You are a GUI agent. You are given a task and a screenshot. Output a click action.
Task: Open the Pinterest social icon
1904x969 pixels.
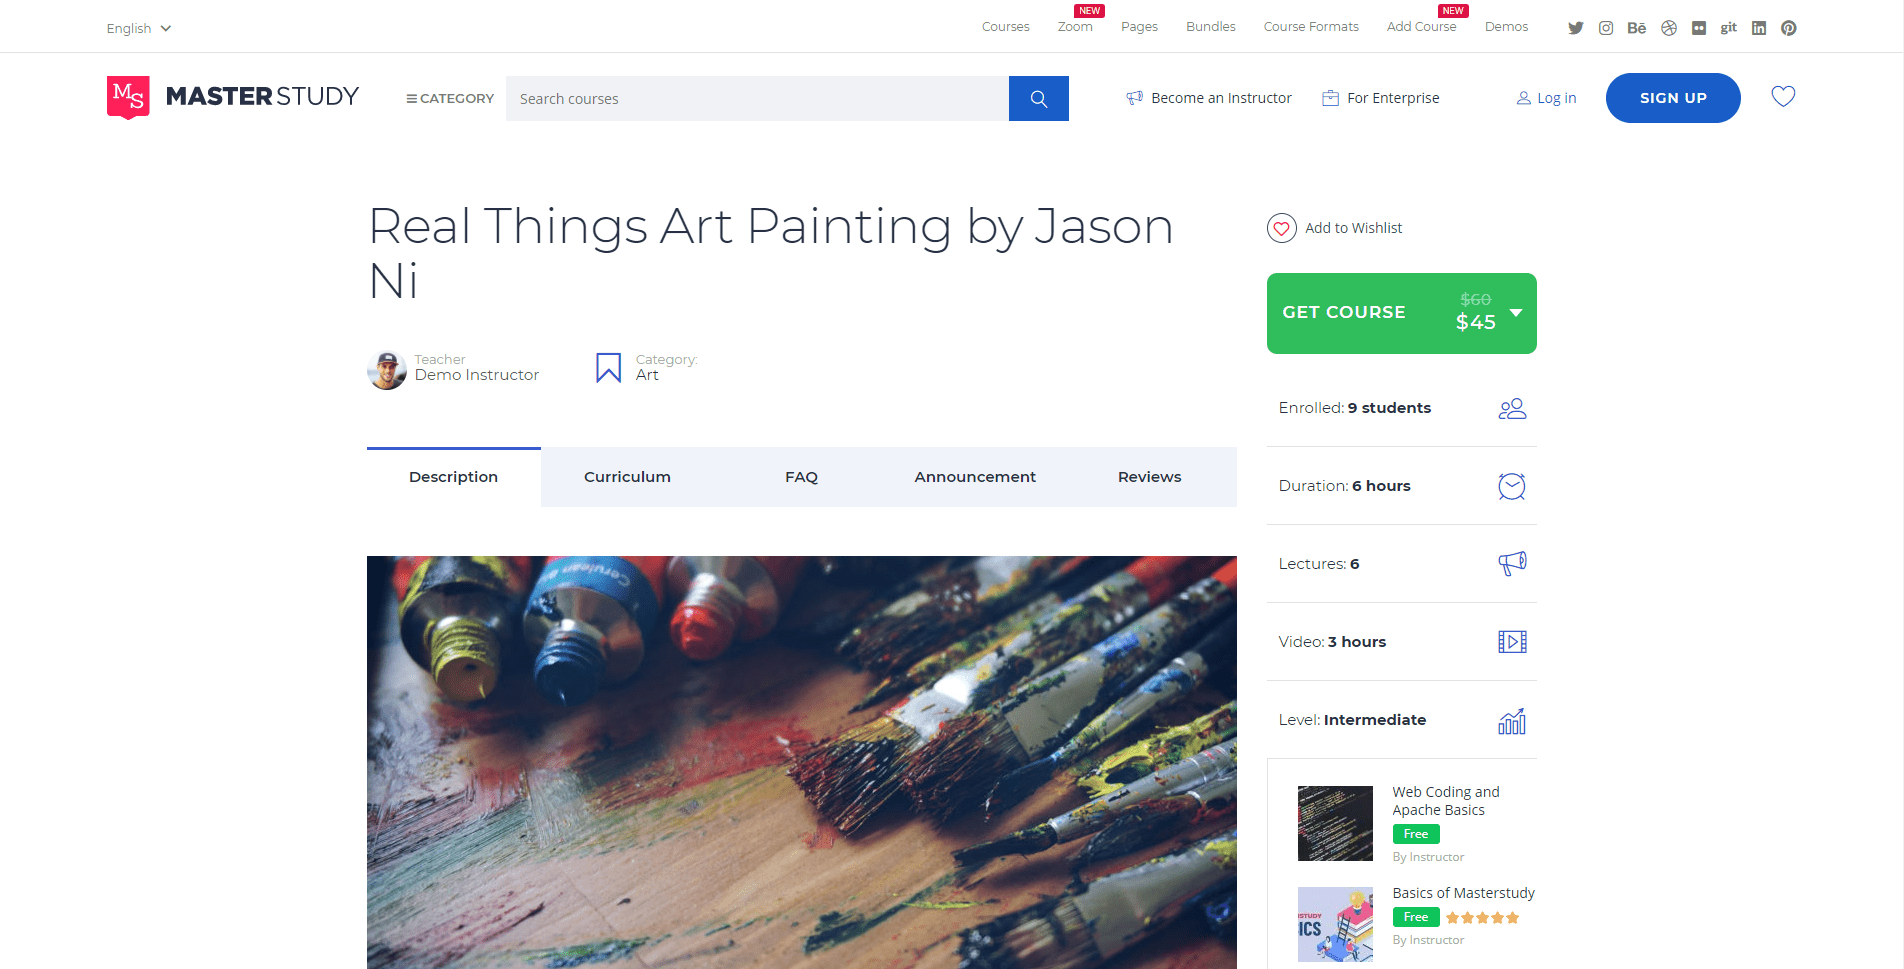1789,28
